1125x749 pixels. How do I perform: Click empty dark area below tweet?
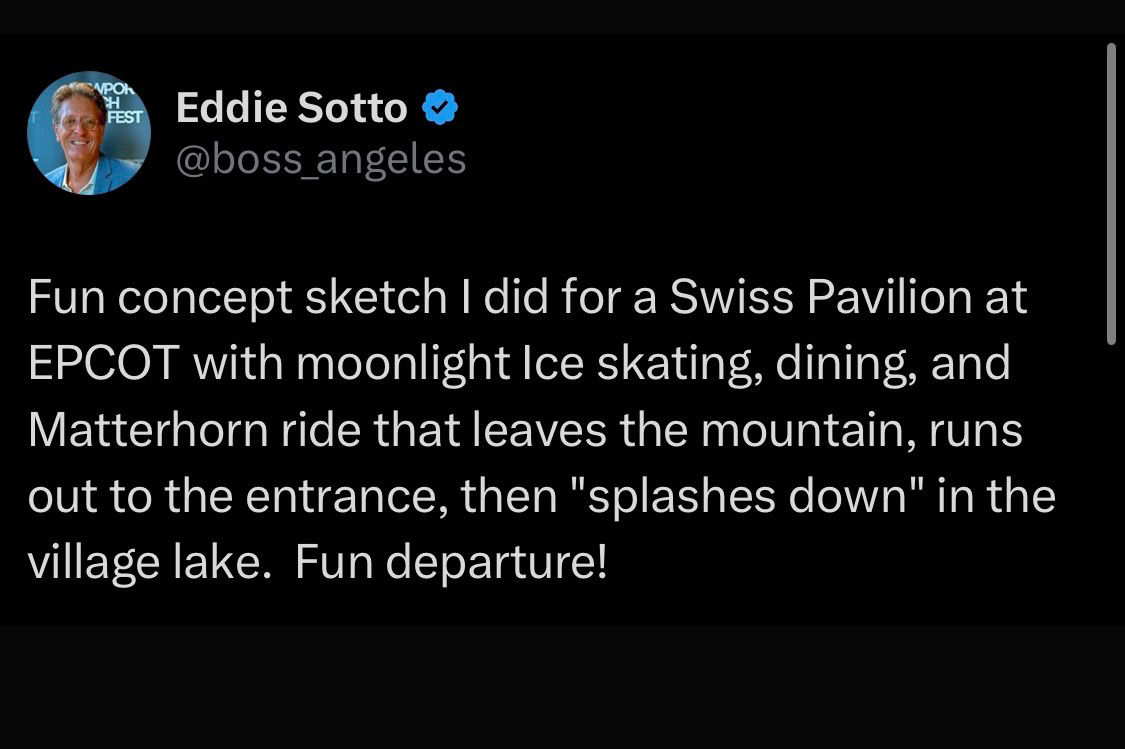click(x=560, y=690)
